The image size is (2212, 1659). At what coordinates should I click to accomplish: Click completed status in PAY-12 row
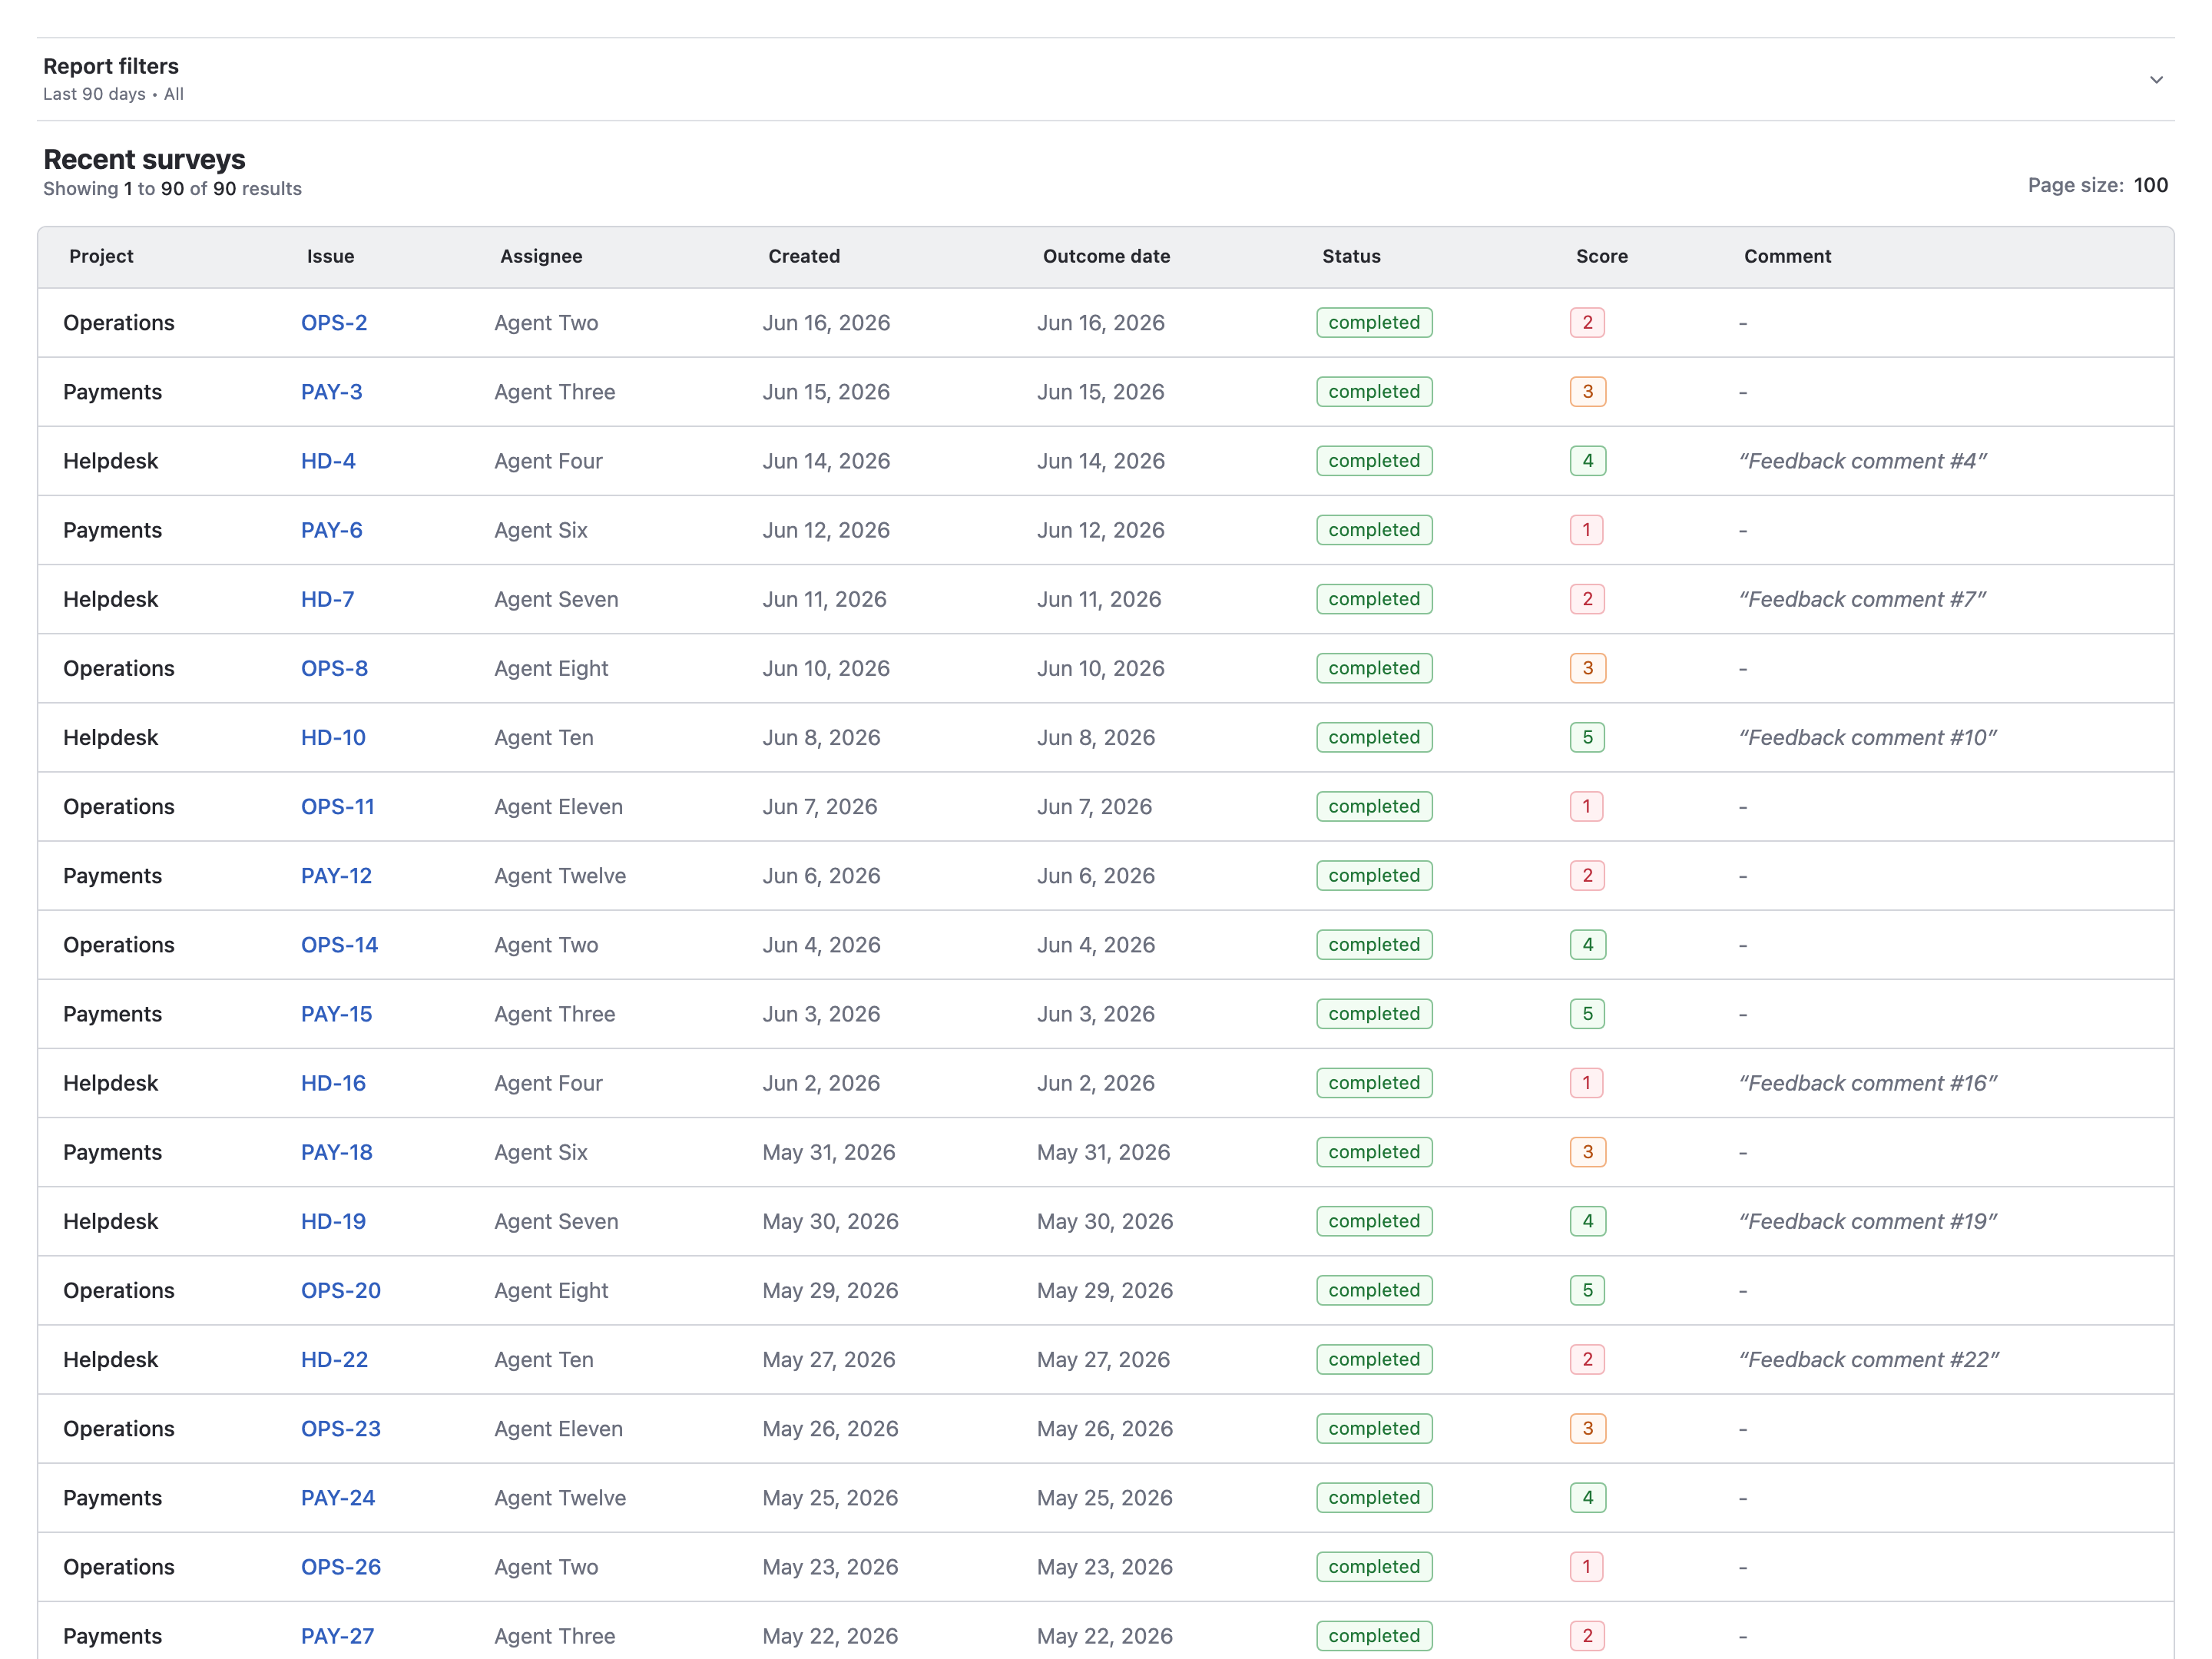pos(1374,875)
